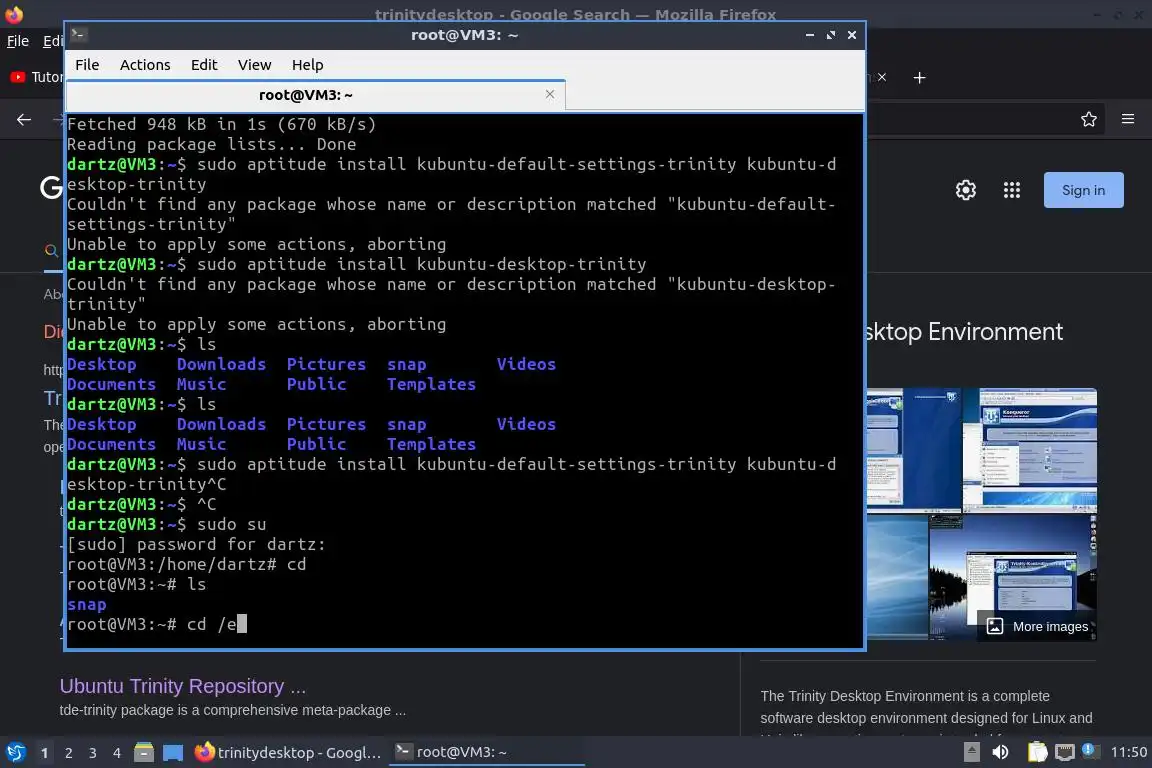Open the top-right Trinity desktop screenshot thumbnail

pyautogui.click(x=1029, y=450)
